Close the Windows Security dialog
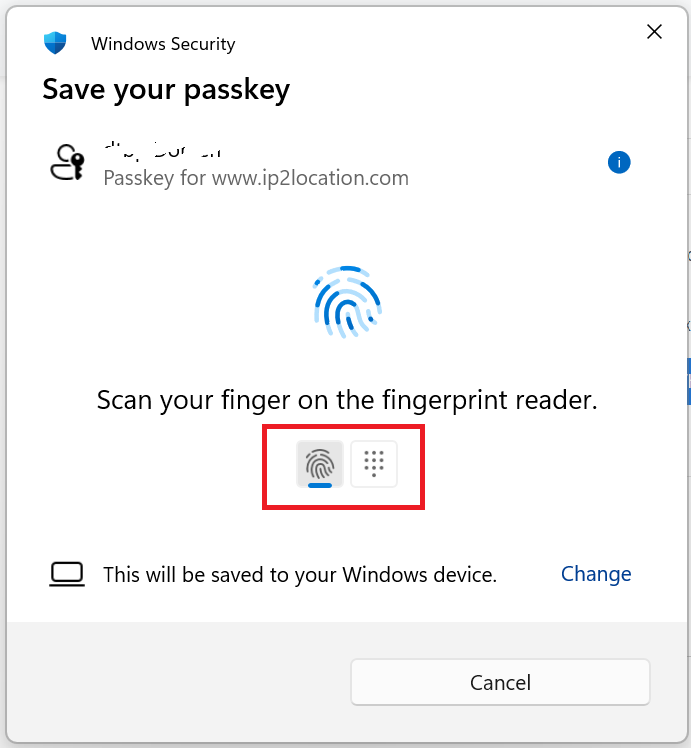Screen dimensions: 691x748 pos(654,32)
